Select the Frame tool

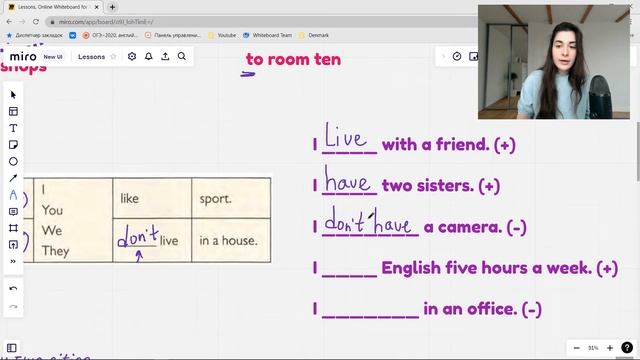pos(13,228)
